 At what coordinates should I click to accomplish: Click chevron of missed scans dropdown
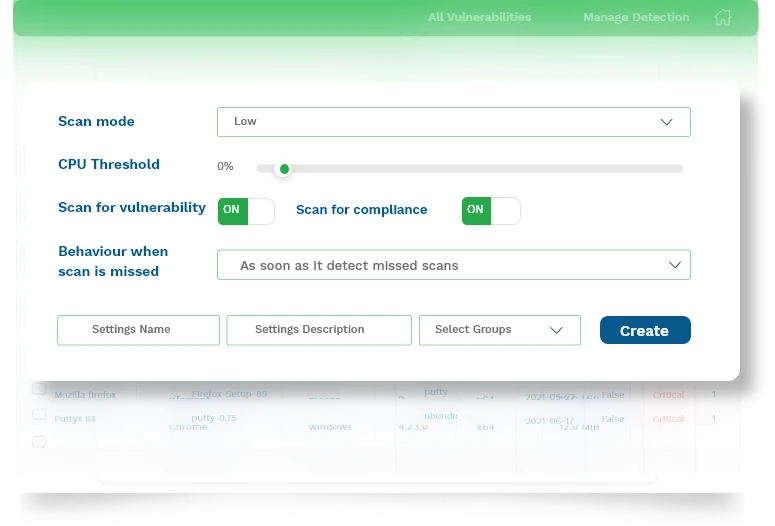coord(675,265)
